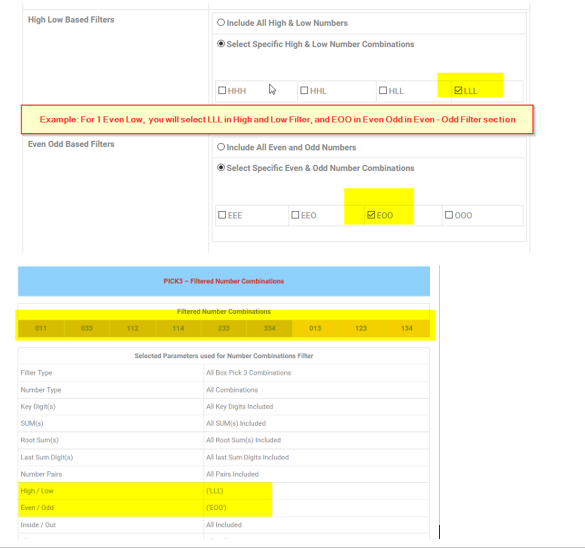The image size is (585, 548).
Task: Click the Number Type row label
Action: (x=41, y=390)
